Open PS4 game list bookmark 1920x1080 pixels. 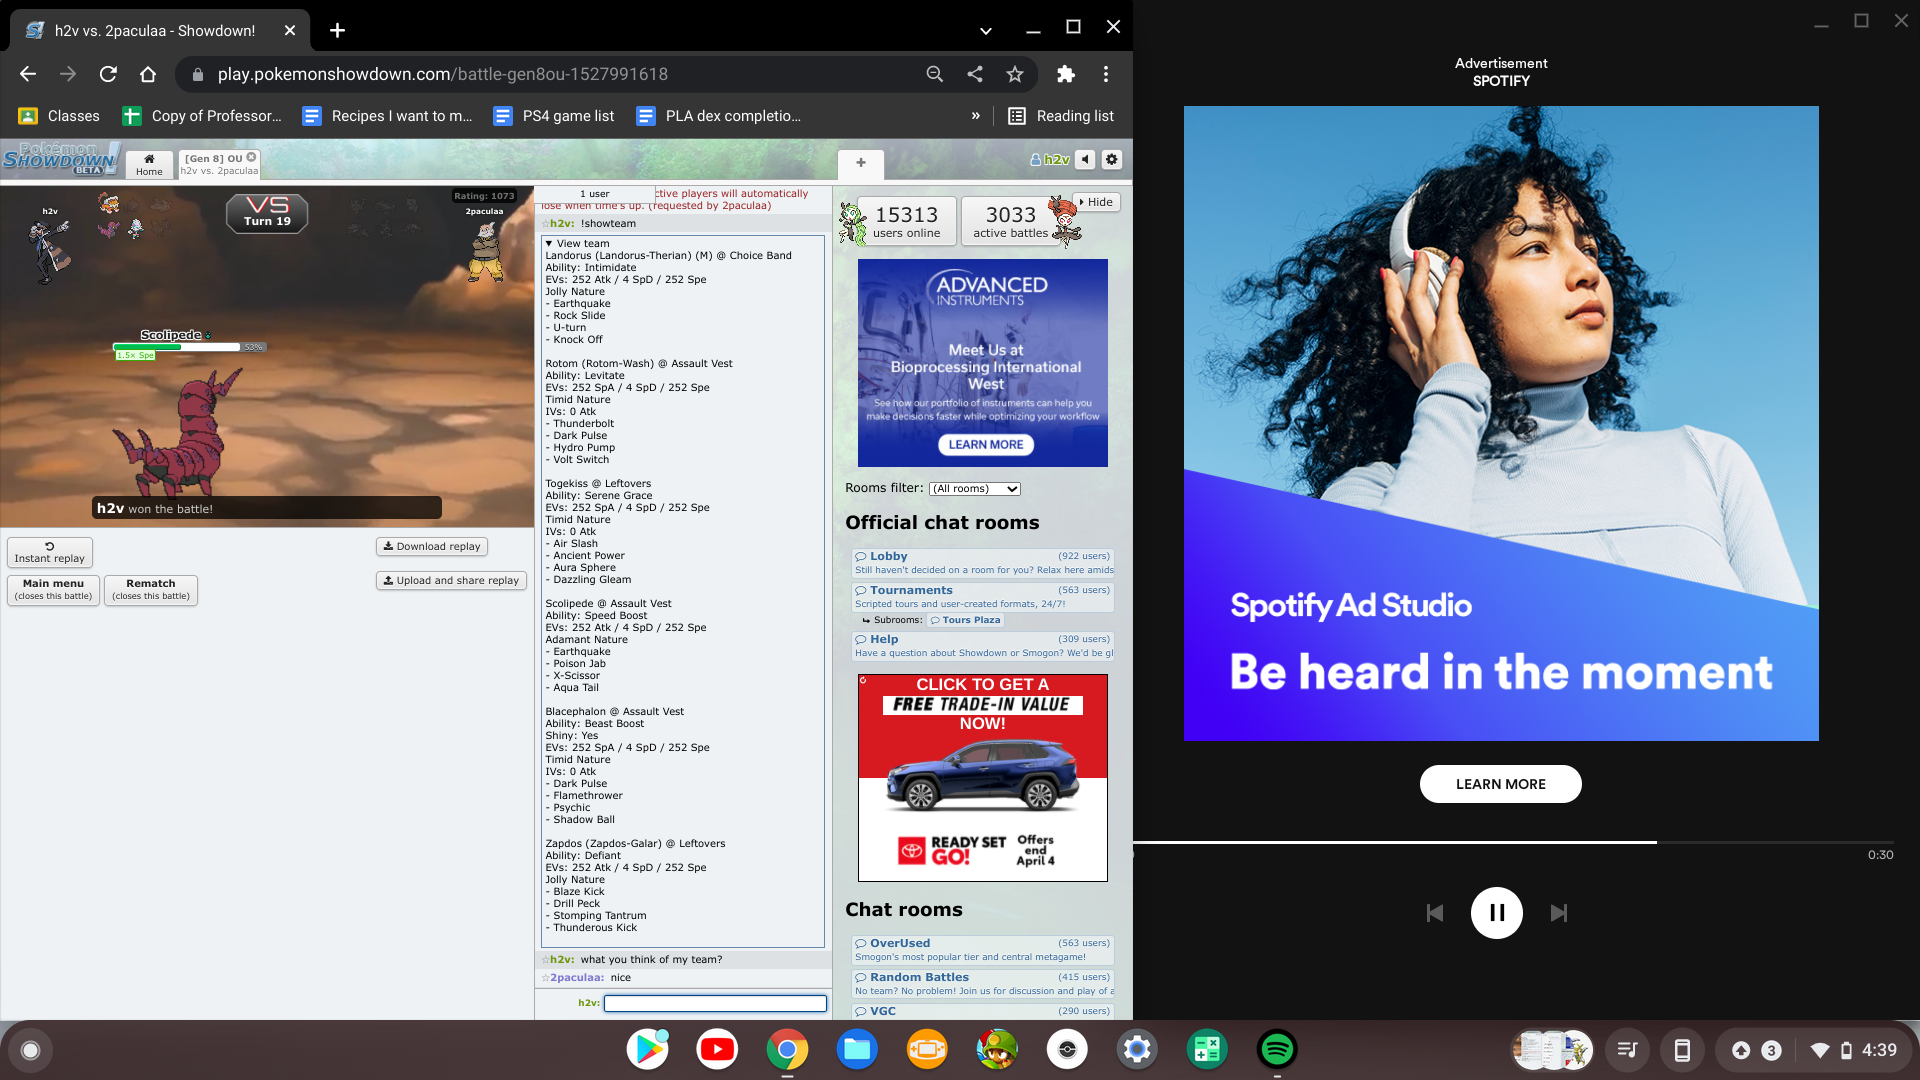pyautogui.click(x=555, y=116)
